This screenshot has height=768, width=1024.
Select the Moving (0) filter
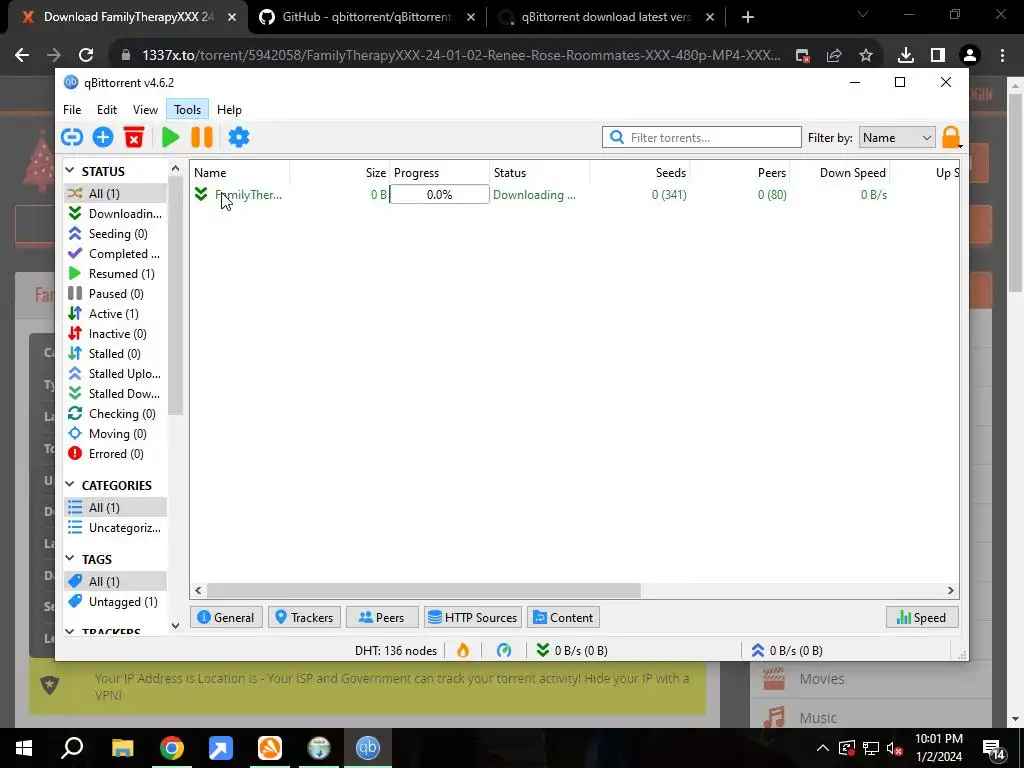116,434
